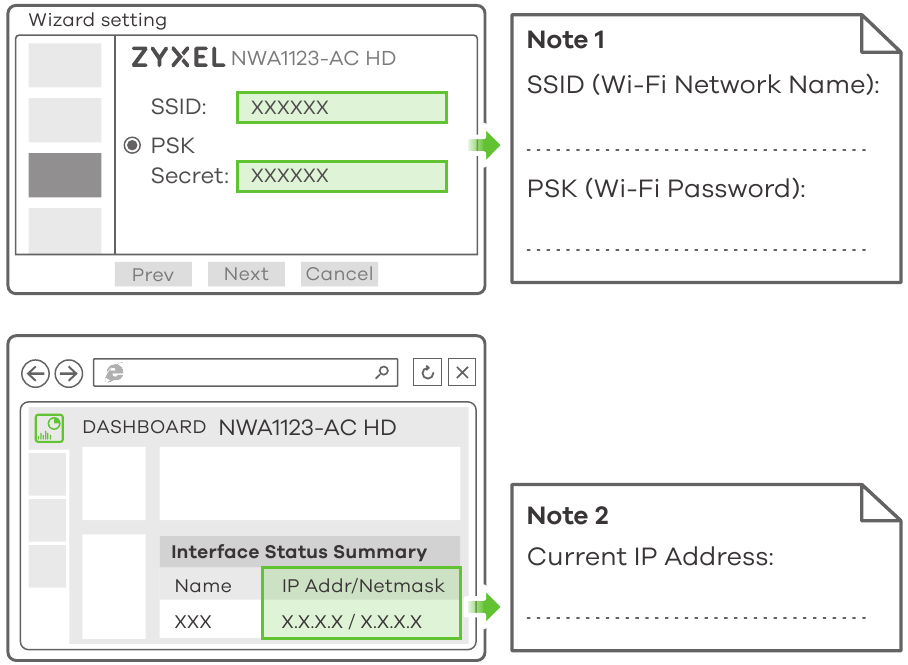The width and height of the screenshot is (908, 665).
Task: Click the X.X.X.X / X.X.X.X address cell
Action: click(x=352, y=622)
